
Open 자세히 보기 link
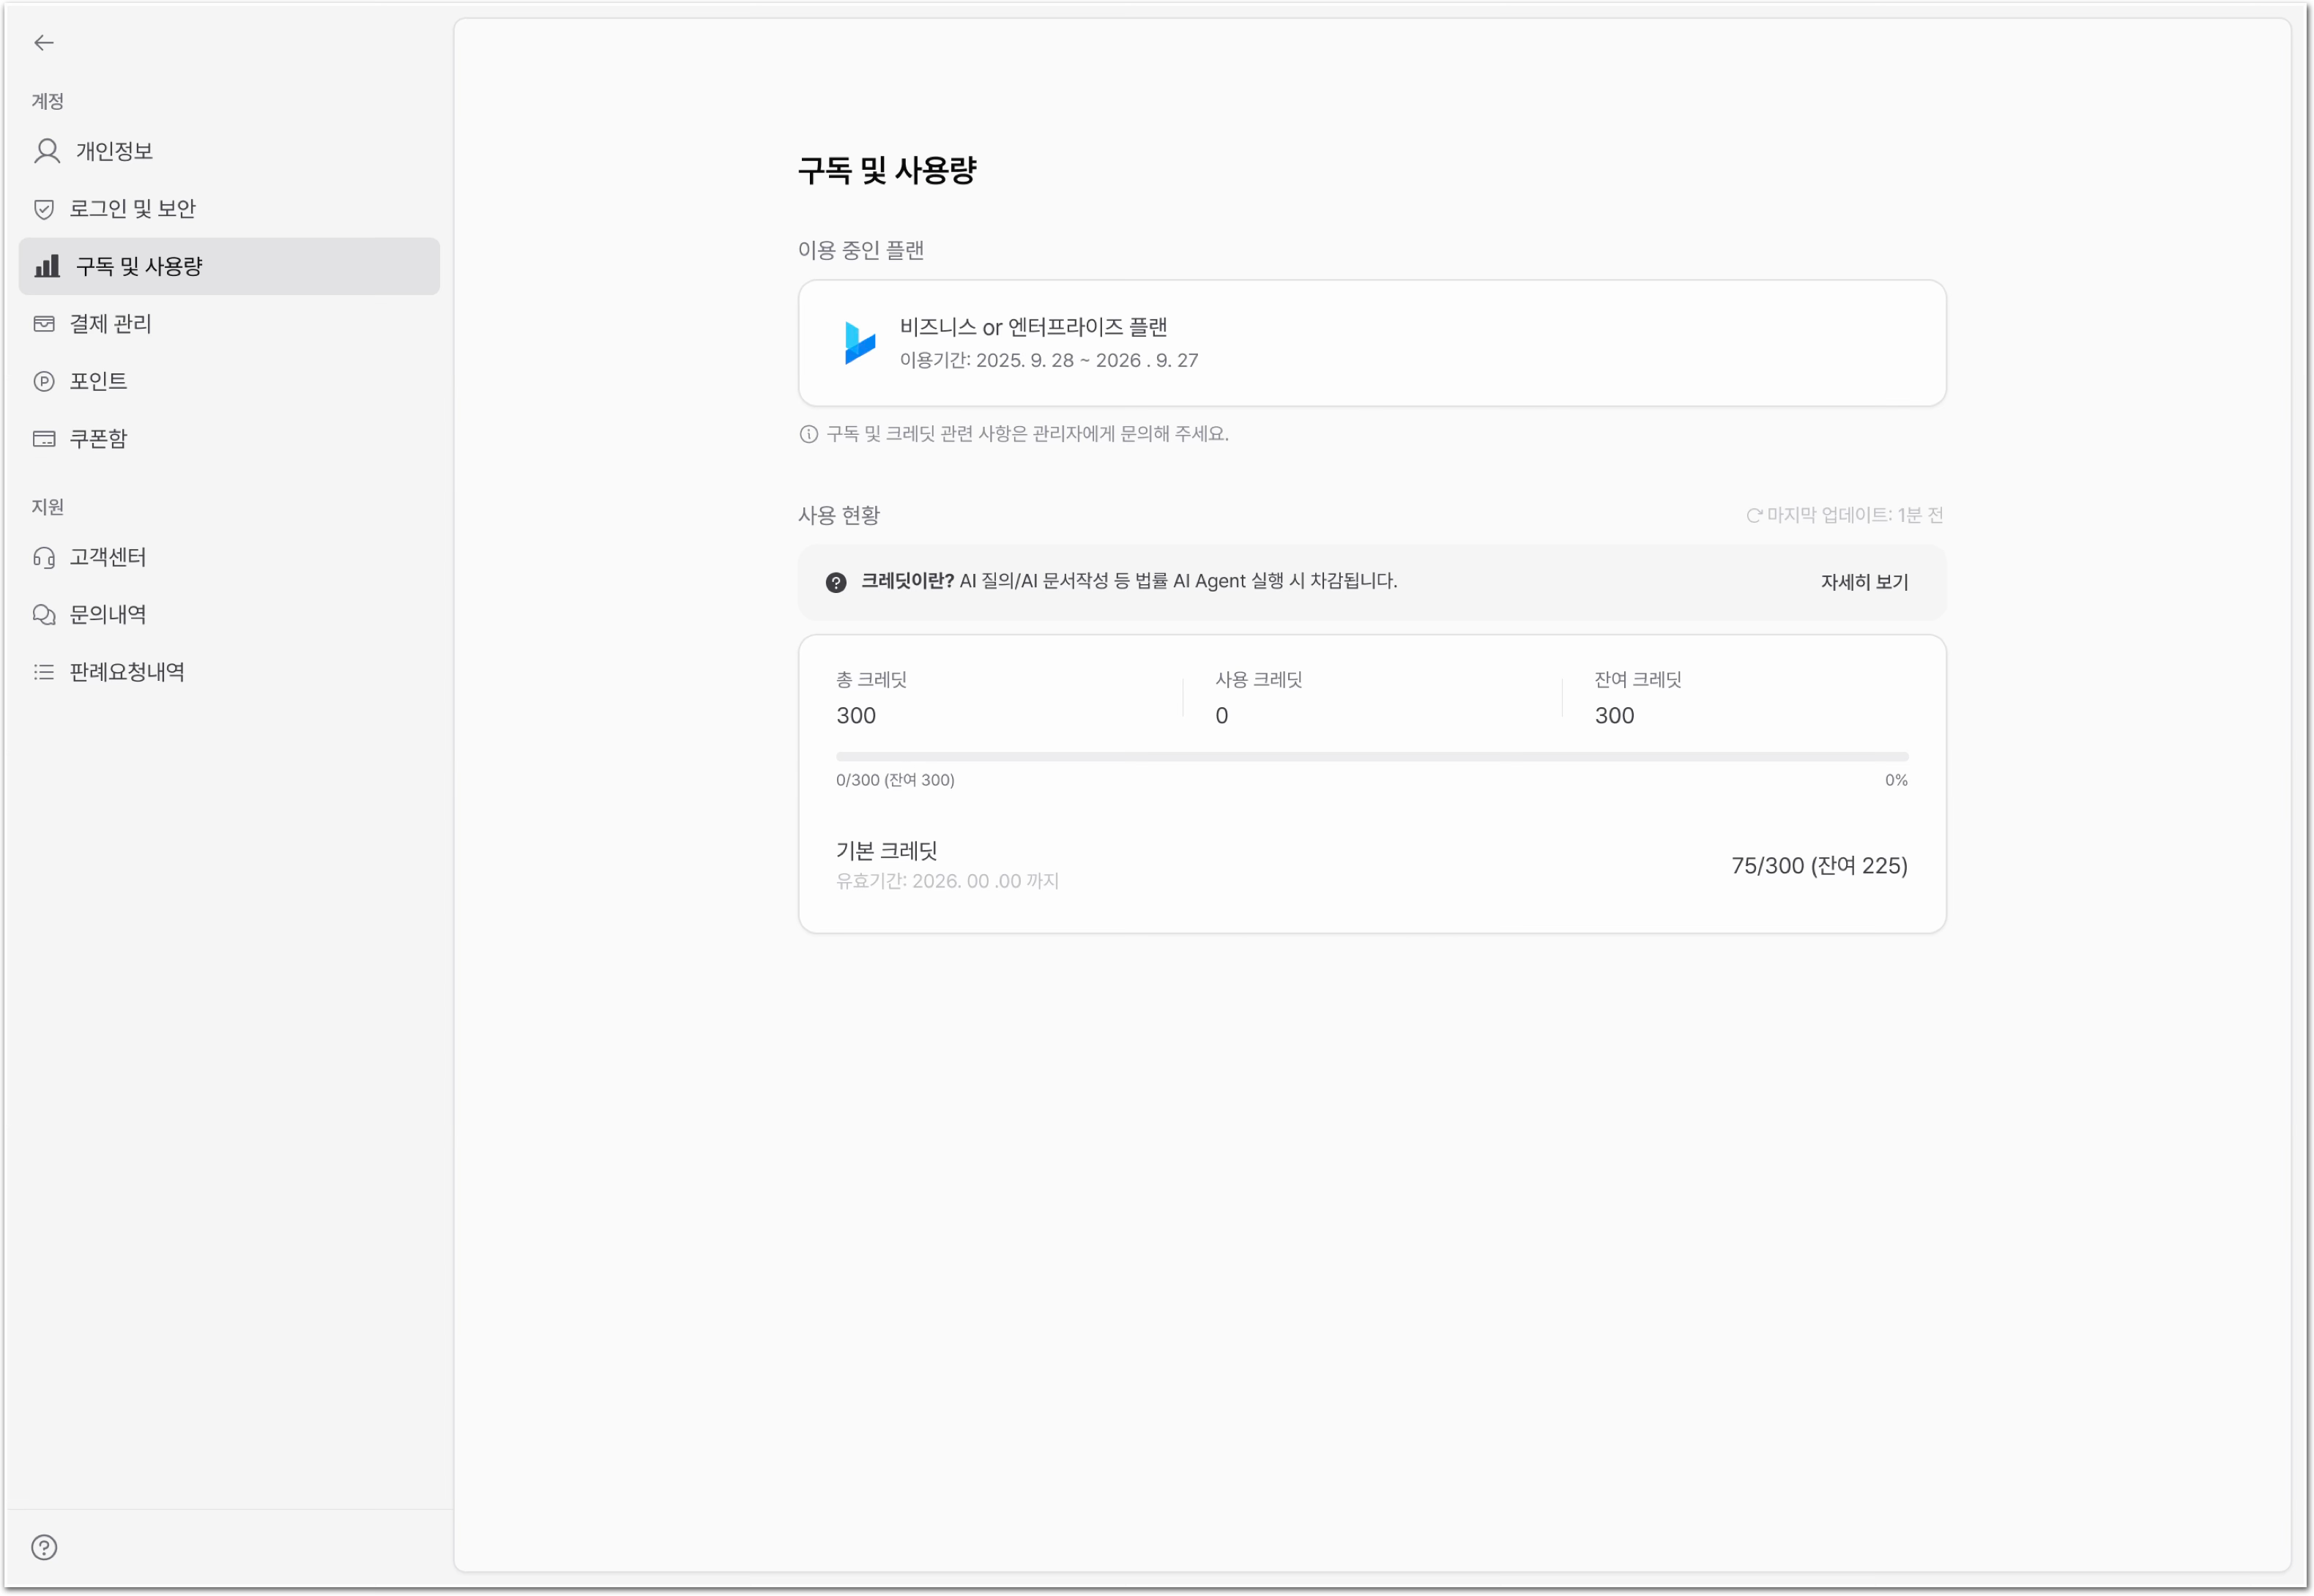(1864, 582)
